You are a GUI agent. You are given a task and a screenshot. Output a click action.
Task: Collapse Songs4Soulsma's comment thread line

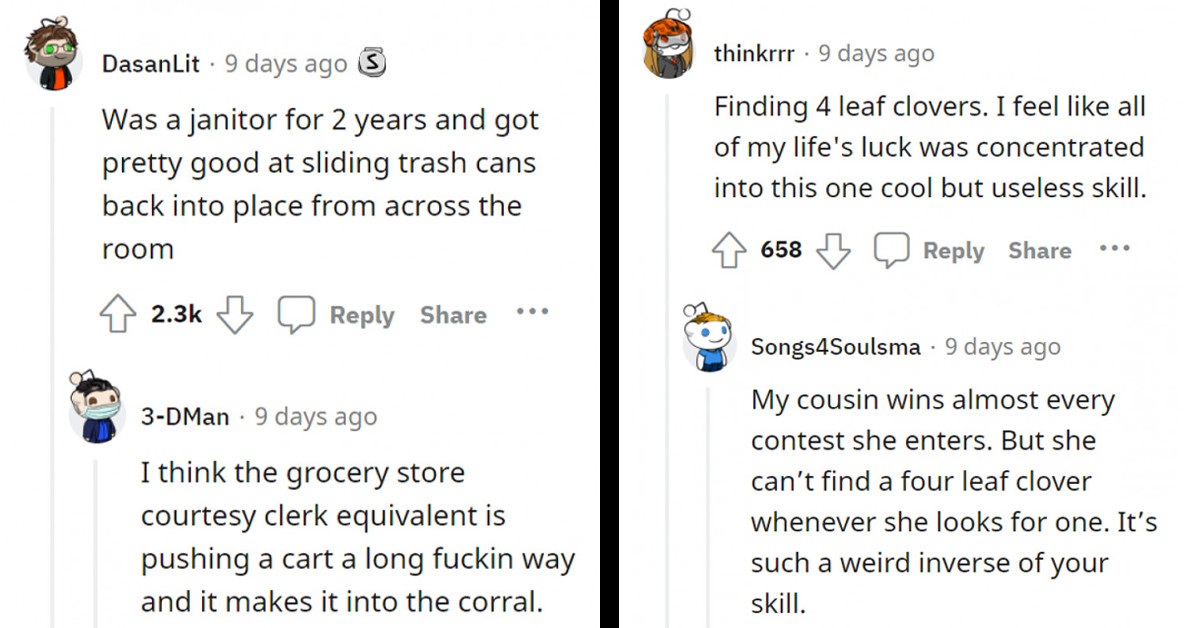710,500
